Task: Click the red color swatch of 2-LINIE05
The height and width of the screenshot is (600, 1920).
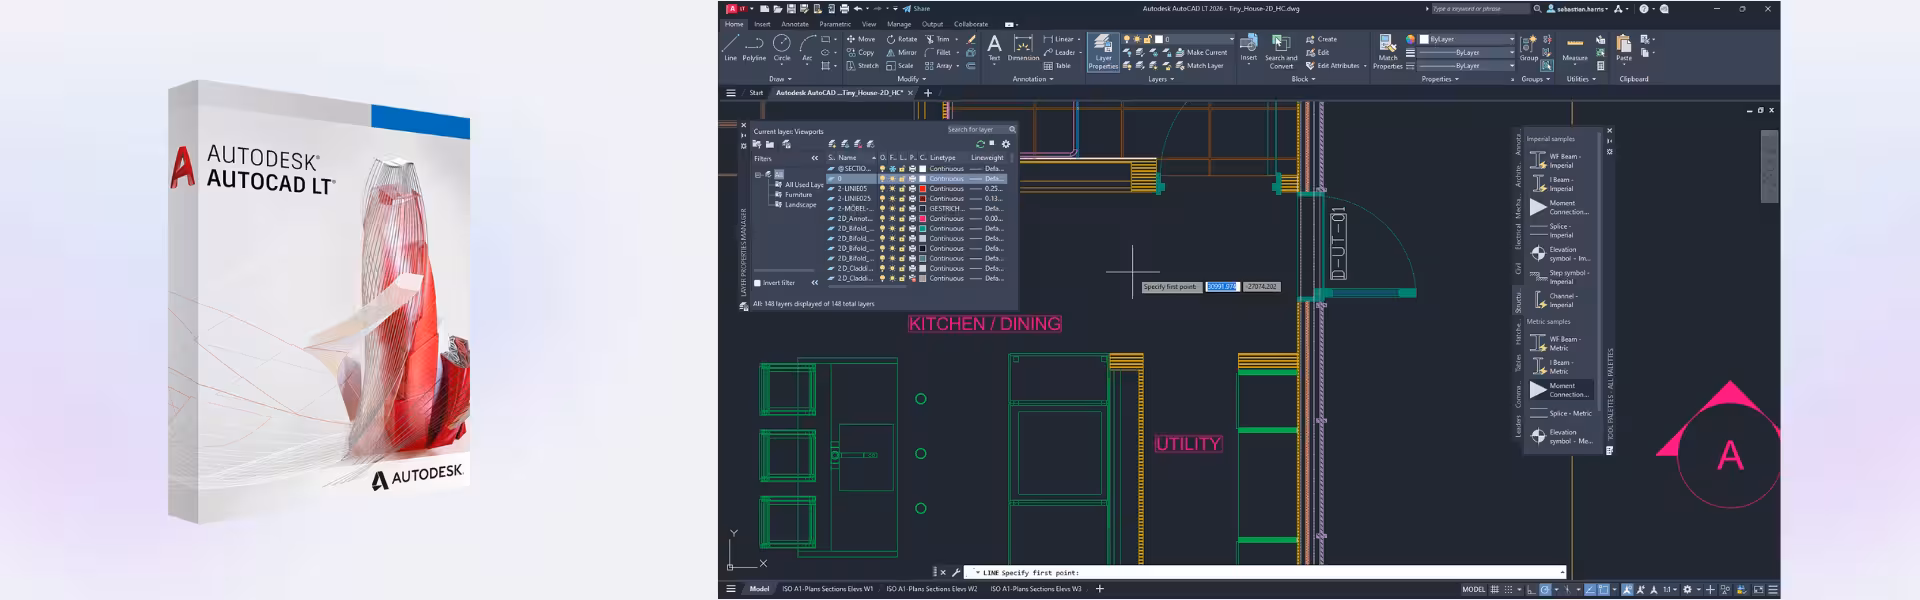Action: (x=922, y=189)
